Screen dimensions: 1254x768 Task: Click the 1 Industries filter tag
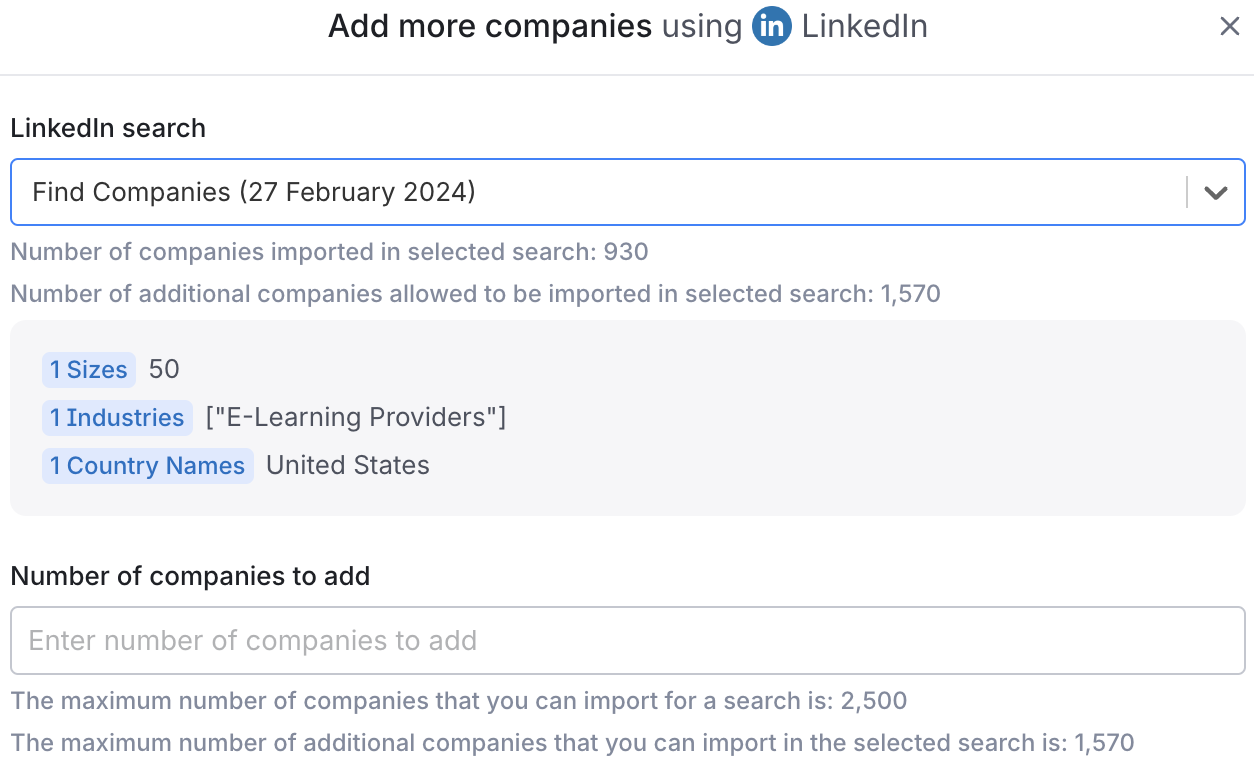(118, 418)
